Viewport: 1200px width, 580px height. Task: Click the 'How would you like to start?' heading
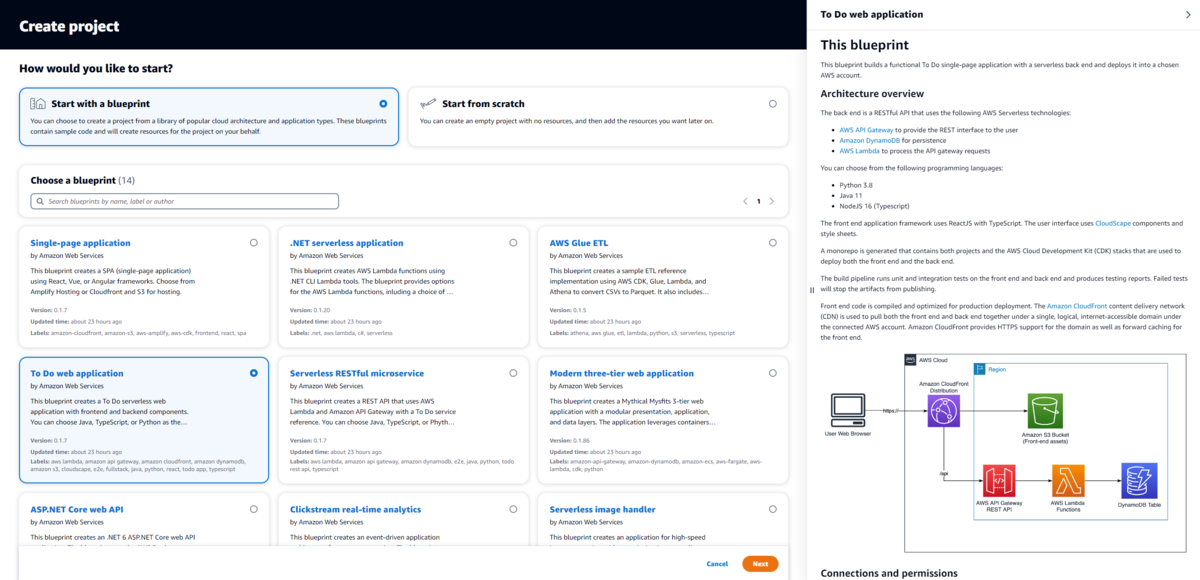click(x=96, y=68)
